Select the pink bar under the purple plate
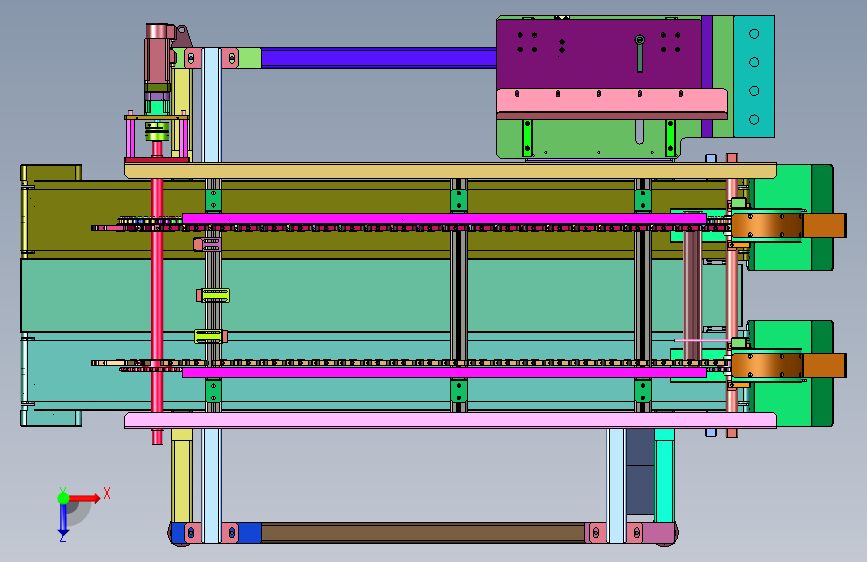Image resolution: width=867 pixels, height=562 pixels. 612,100
